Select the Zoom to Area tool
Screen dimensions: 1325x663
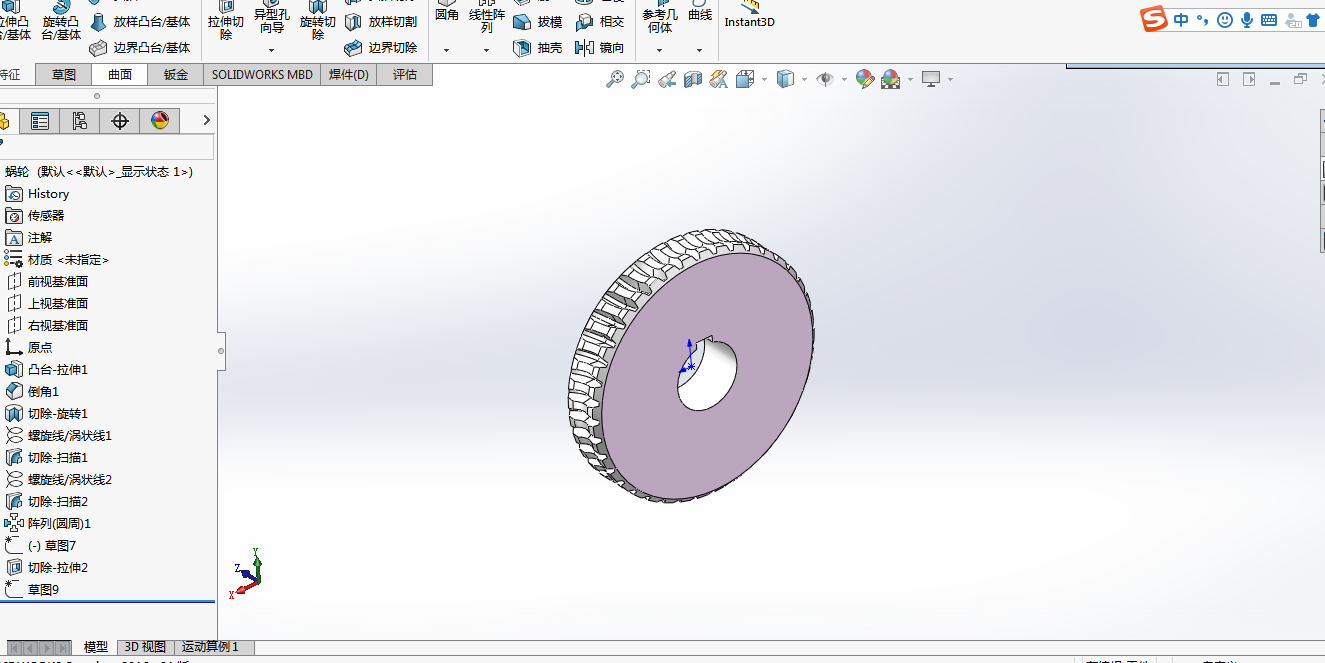pos(641,79)
